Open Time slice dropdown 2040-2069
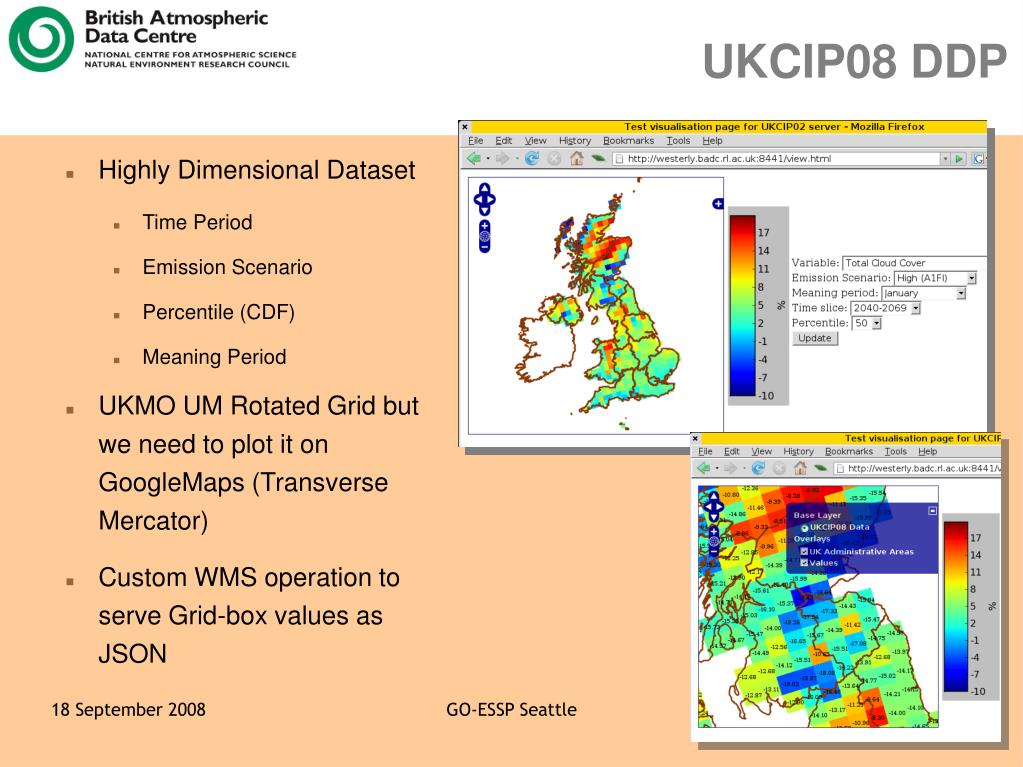1023x767 pixels. tap(885, 308)
